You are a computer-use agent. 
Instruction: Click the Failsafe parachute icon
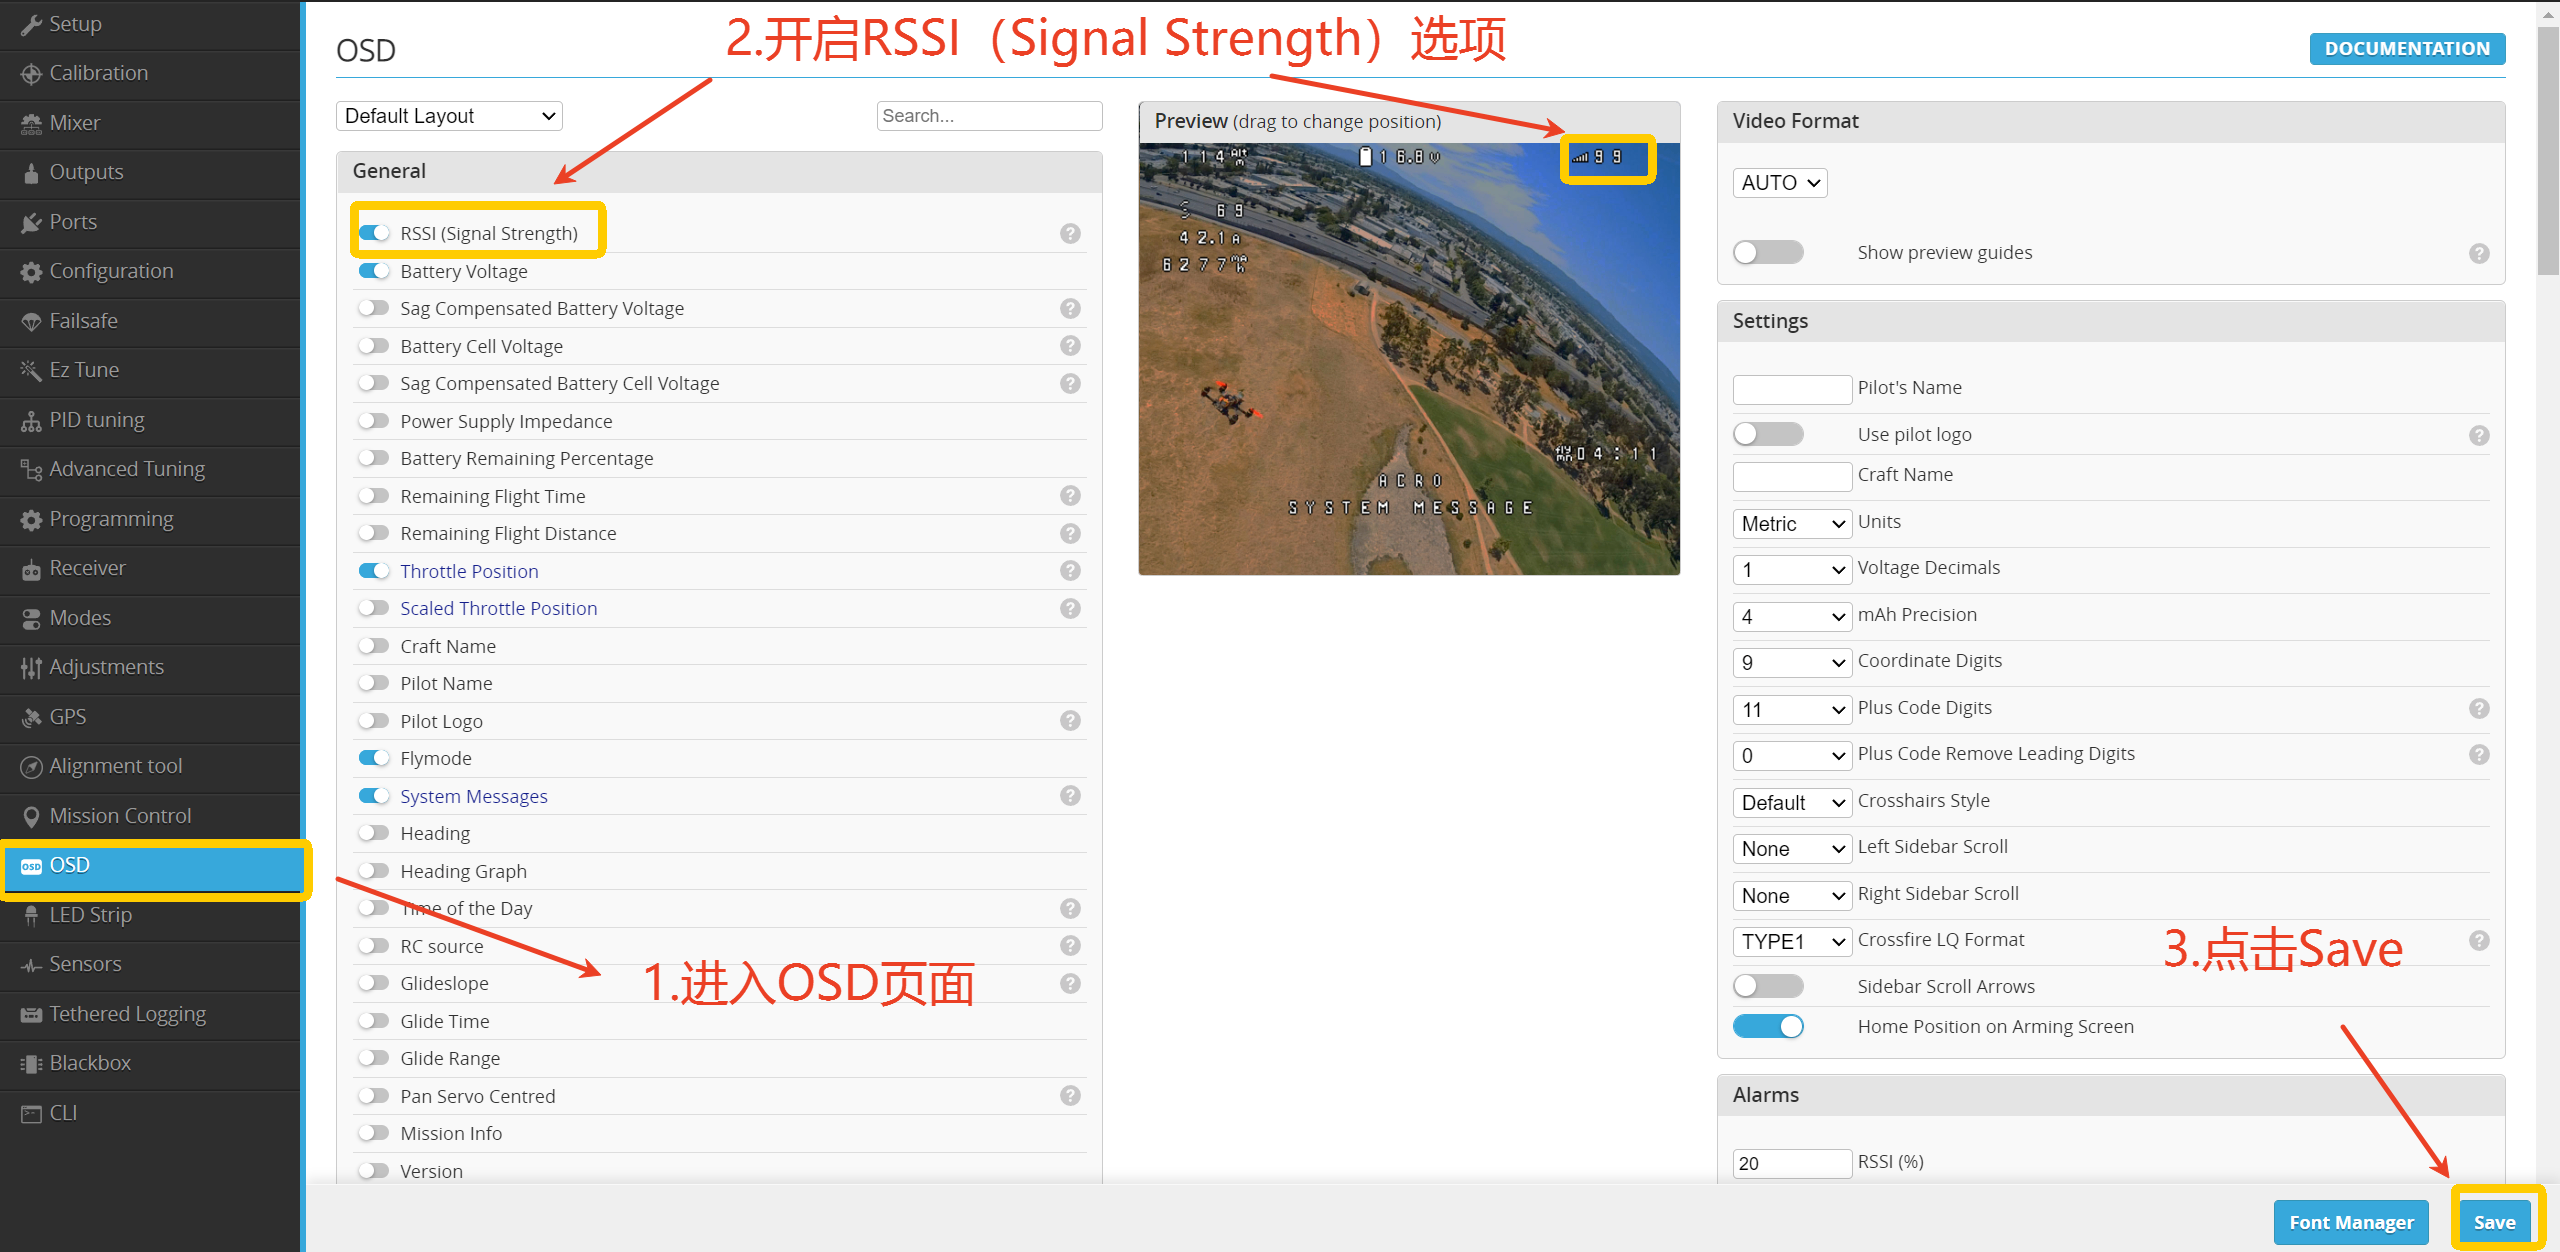[31, 321]
